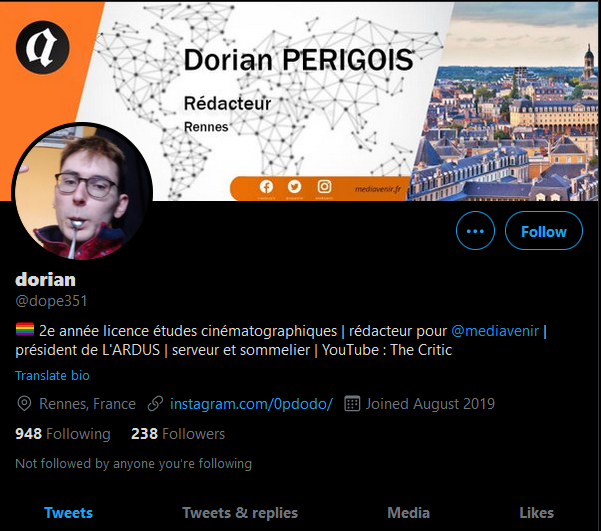The height and width of the screenshot is (531, 601).
Task: Click the Twitter bird icon in banner
Action: point(294,187)
